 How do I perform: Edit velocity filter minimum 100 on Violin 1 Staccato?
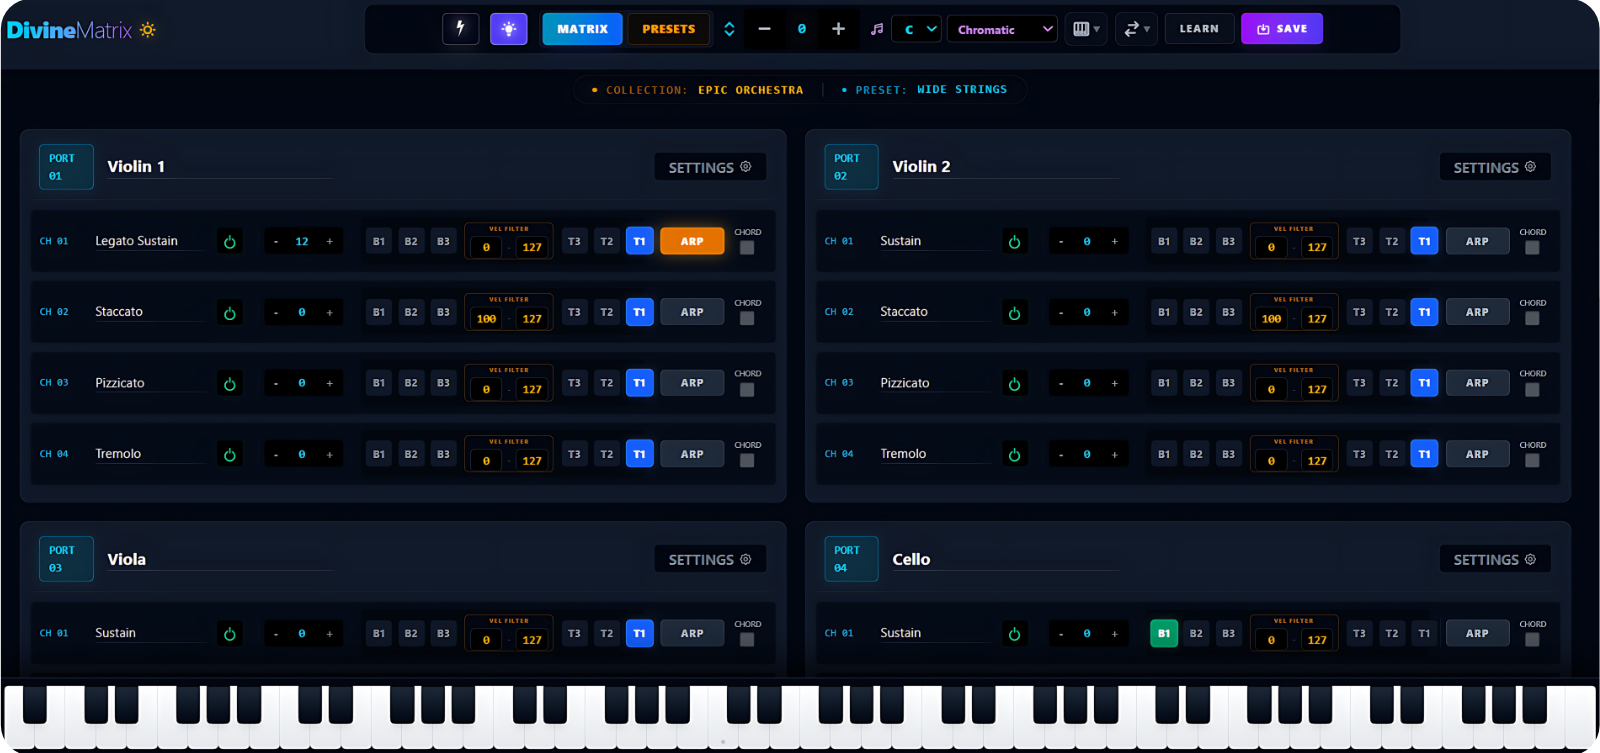[487, 319]
